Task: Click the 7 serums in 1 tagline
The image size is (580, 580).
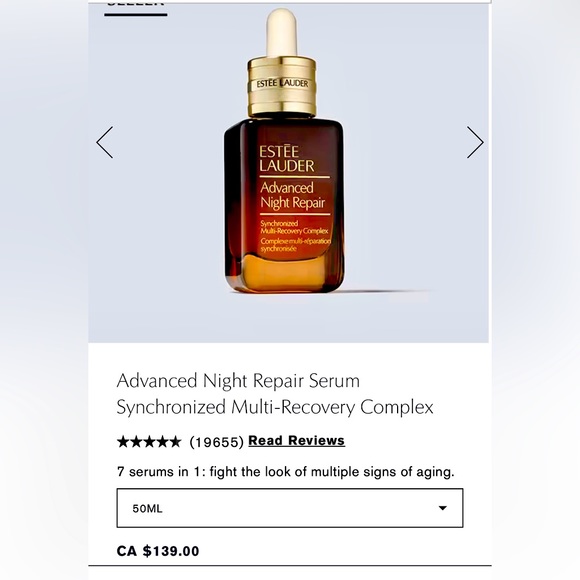Action: (x=286, y=472)
